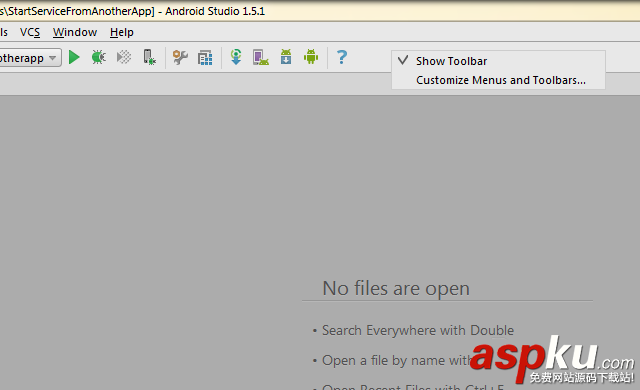This screenshot has height=390, width=640.
Task: Open Project Structure icon
Action: [205, 58]
